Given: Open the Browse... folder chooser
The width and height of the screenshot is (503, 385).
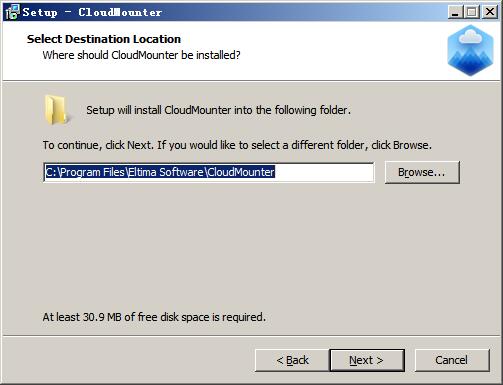Looking at the screenshot, I should click(422, 172).
